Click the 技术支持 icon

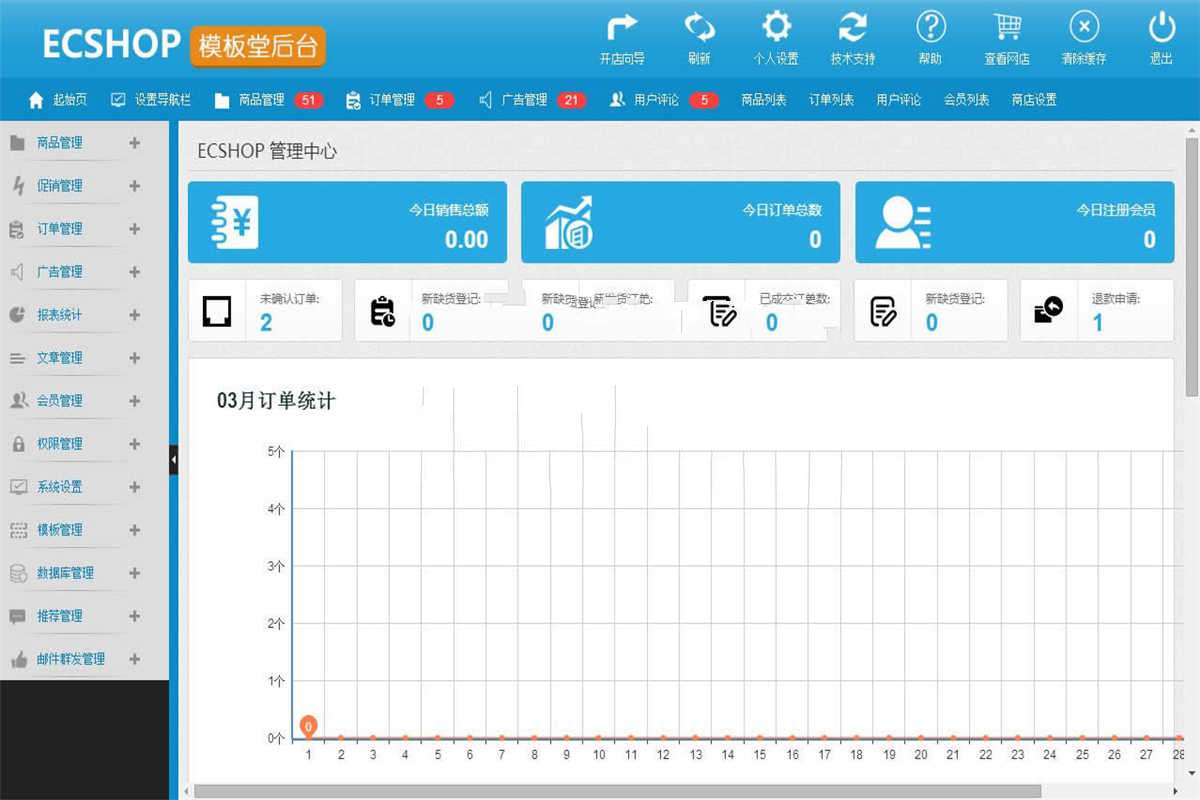(x=853, y=26)
